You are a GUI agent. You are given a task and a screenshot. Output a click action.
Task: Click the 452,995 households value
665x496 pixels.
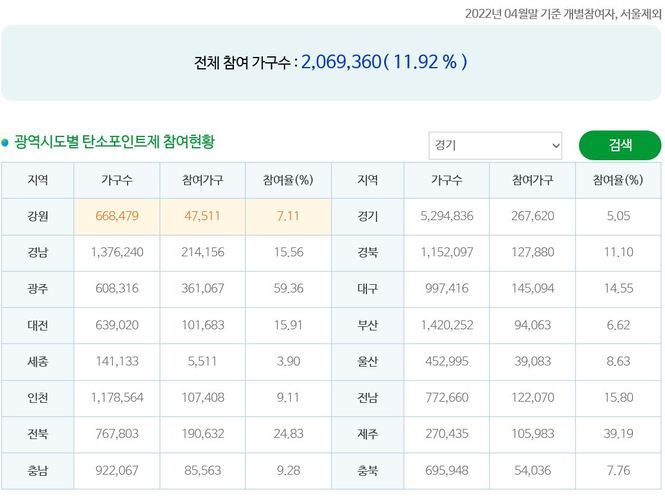(447, 361)
